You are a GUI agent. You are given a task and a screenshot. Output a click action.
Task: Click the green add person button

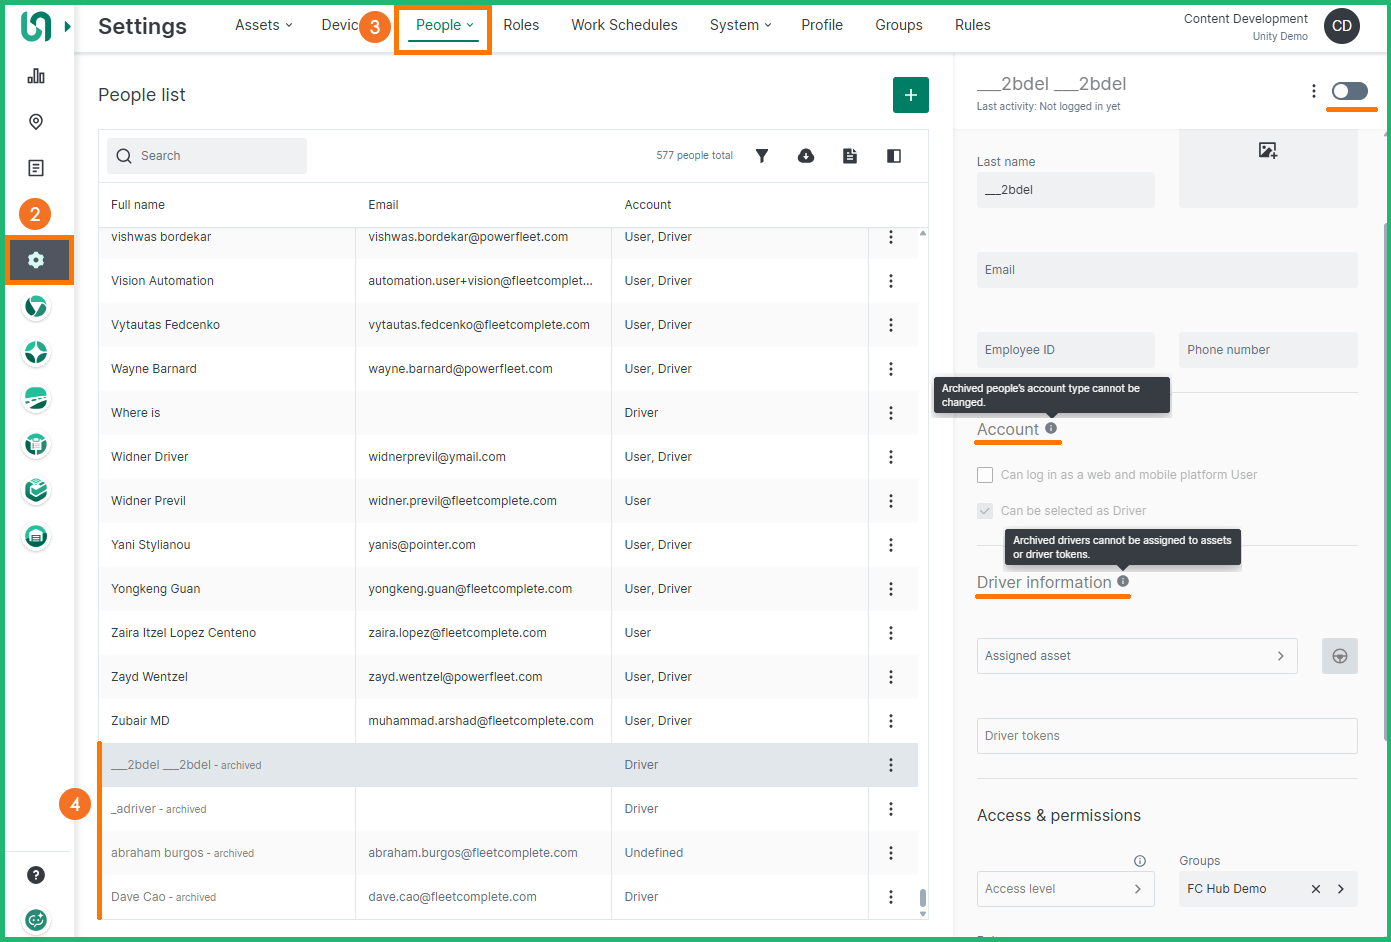910,95
